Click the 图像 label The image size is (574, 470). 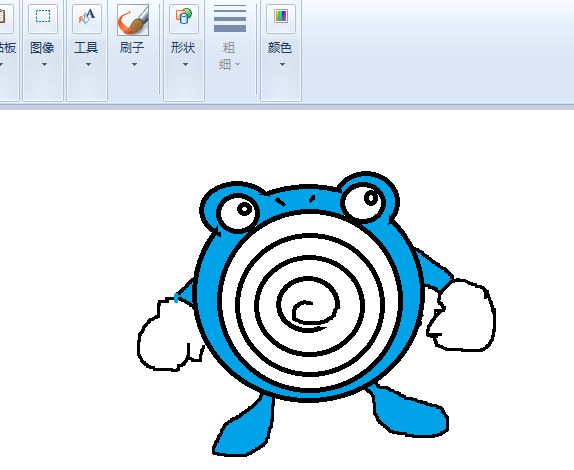[x=42, y=48]
